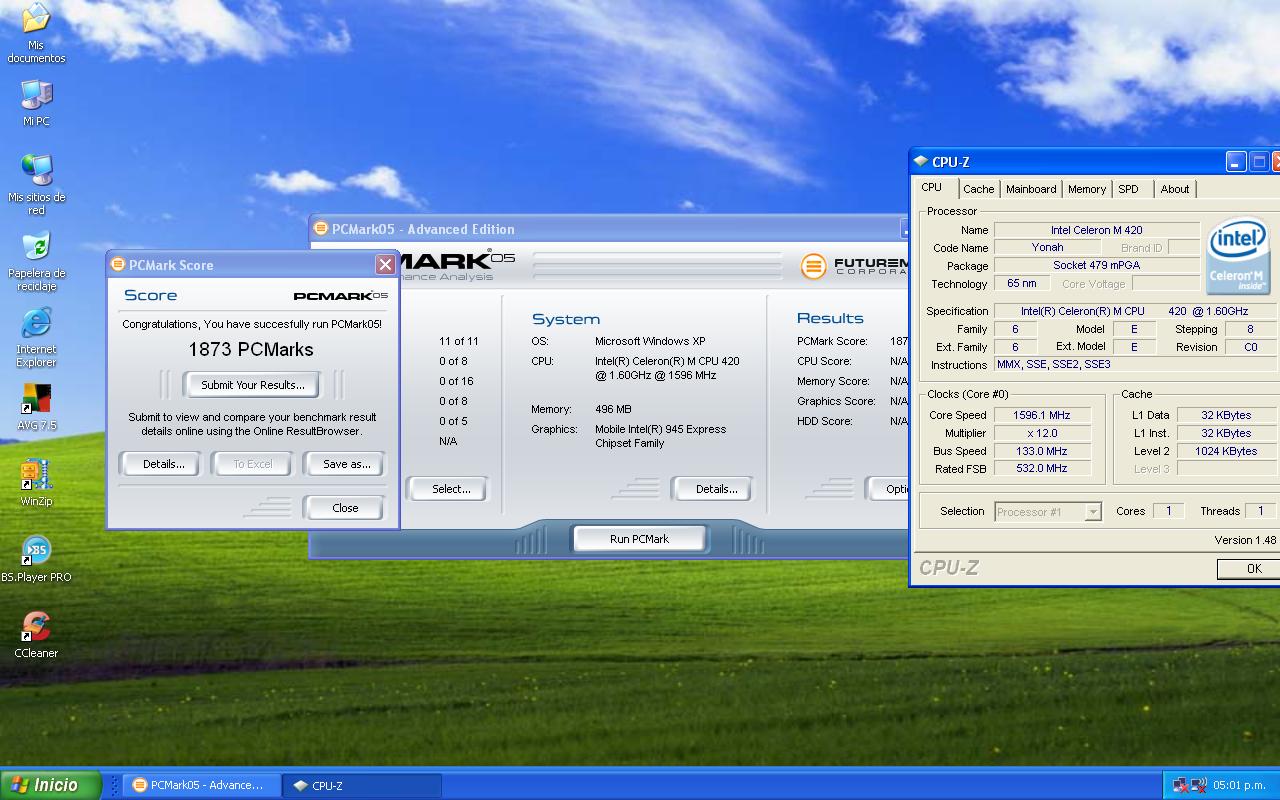This screenshot has height=800, width=1280.
Task: Click the Multiplier value x 12.0
Action: pos(1041,433)
